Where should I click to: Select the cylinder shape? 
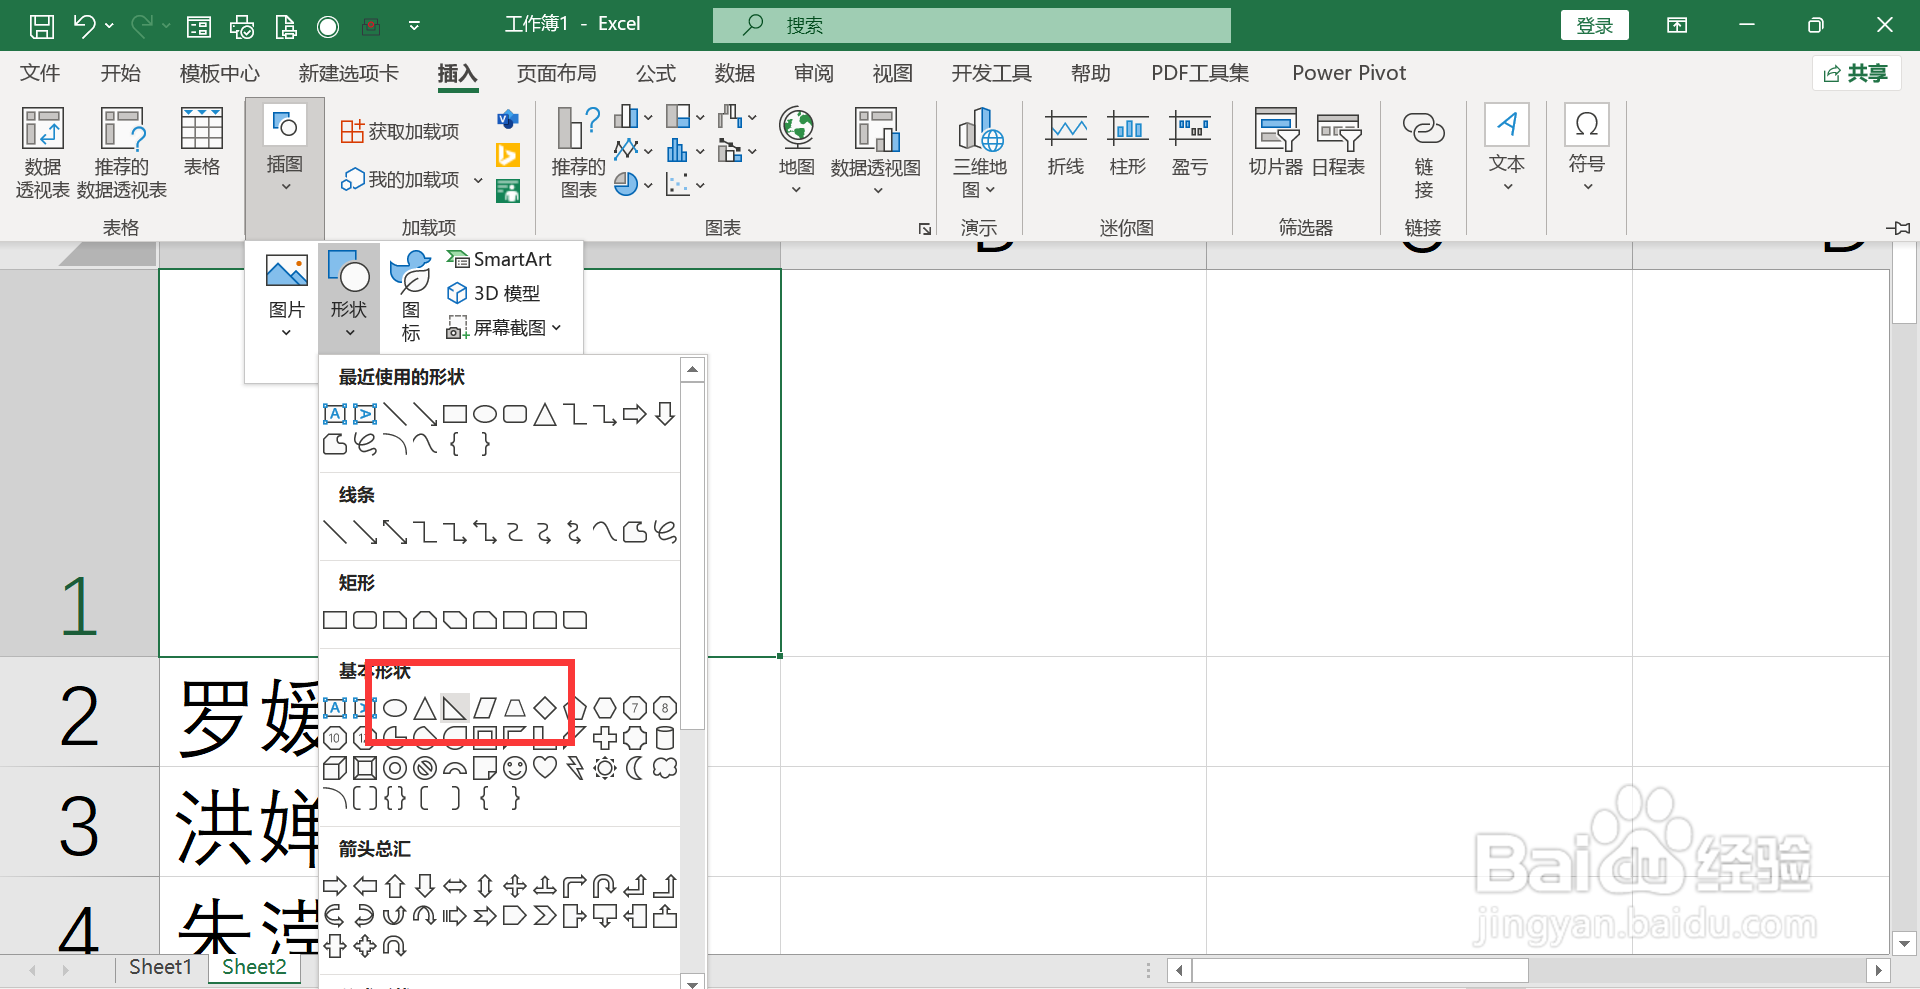click(665, 738)
